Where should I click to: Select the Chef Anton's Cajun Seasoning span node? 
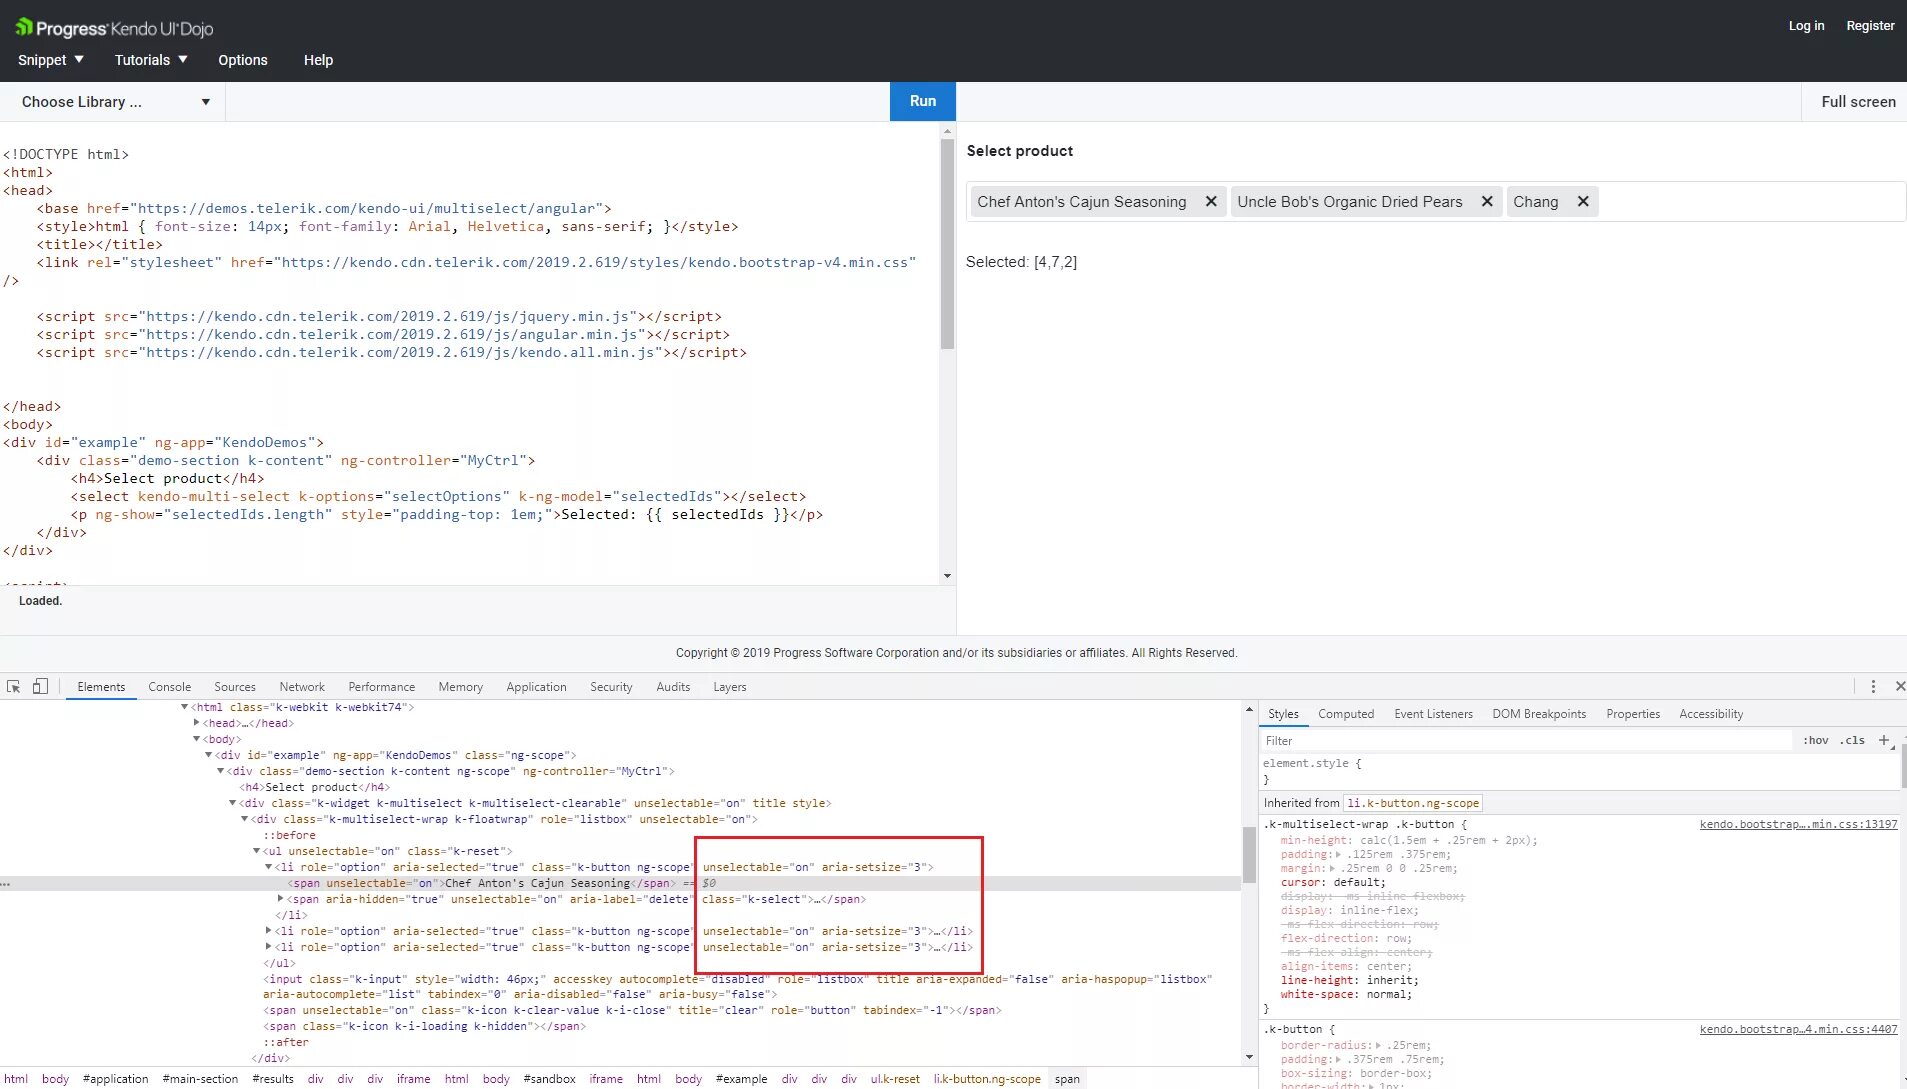pos(481,884)
